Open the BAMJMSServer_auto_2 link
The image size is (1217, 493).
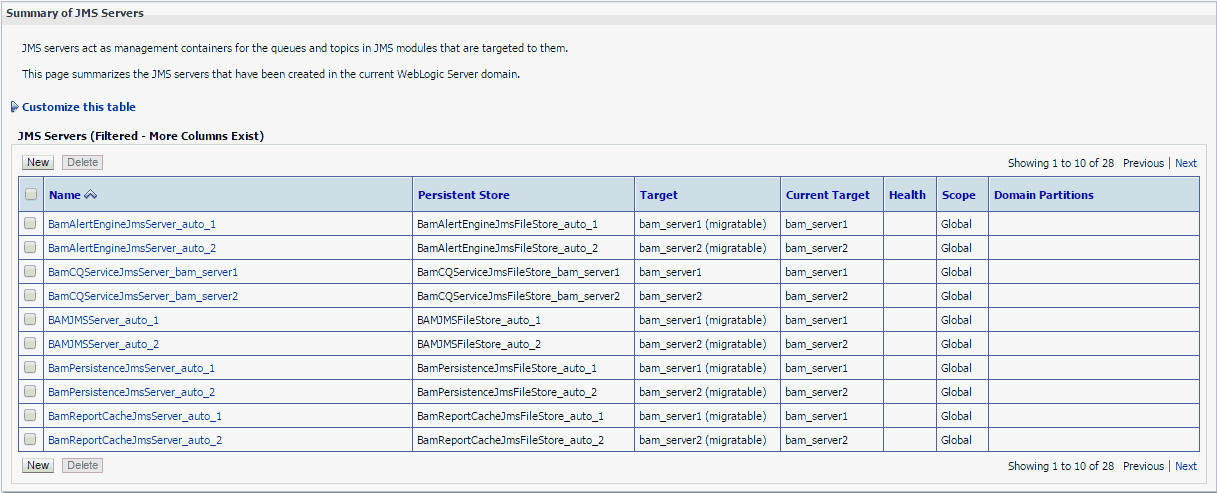click(x=103, y=344)
